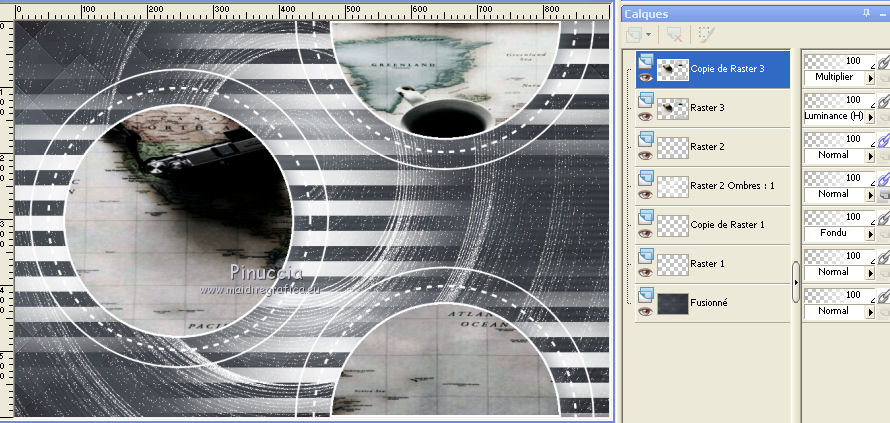Open Raster 1 Normal blend mode arrow
The width and height of the screenshot is (890, 423).
click(870, 273)
